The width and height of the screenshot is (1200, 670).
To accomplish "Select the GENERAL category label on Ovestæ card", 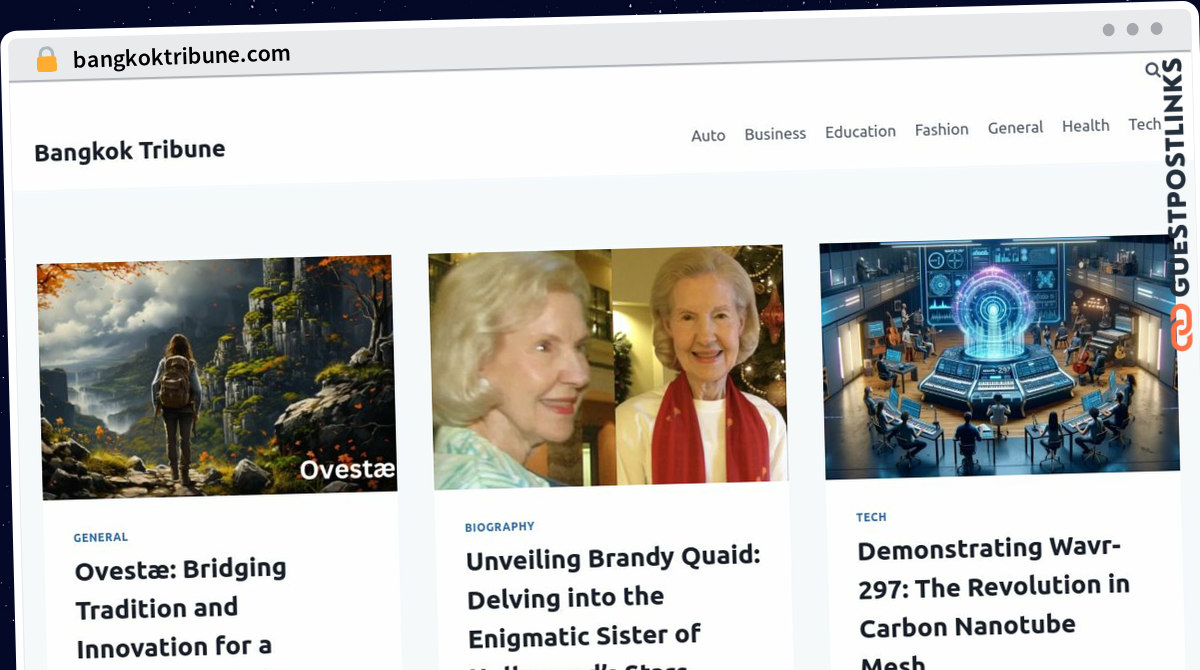I will [101, 537].
